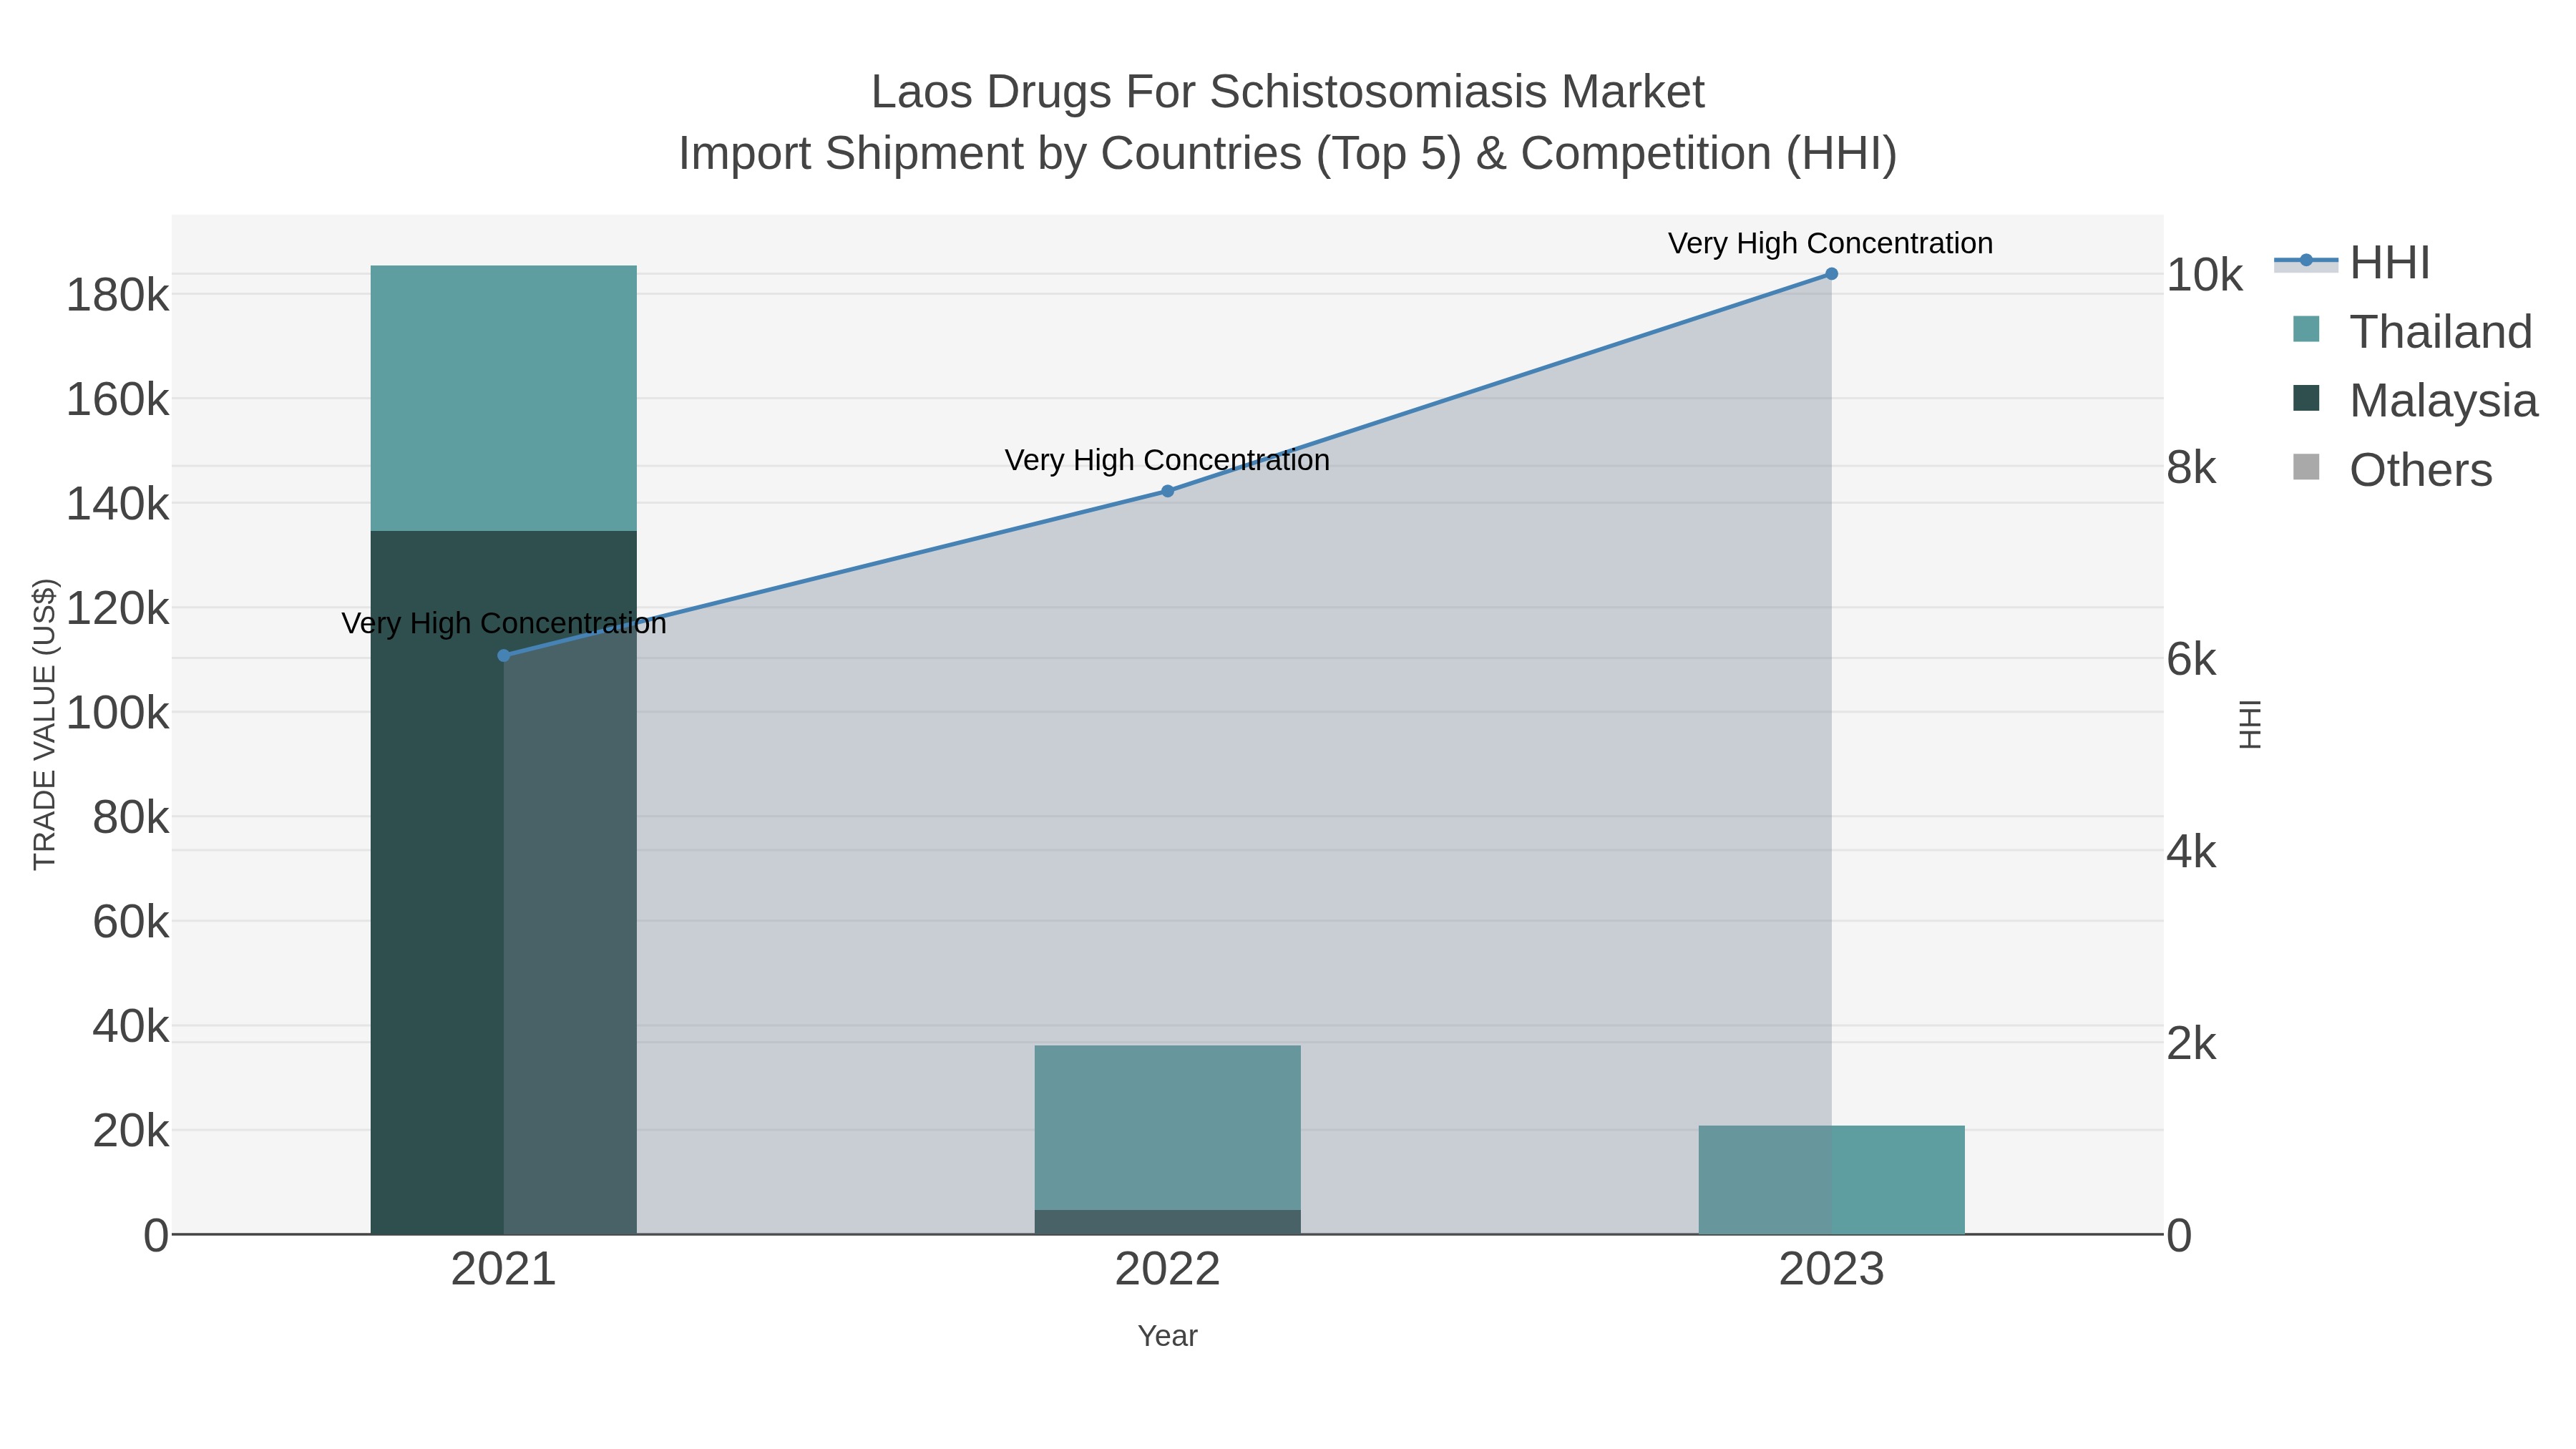
Task: Click the 160k left axis tick
Action: click(x=118, y=400)
